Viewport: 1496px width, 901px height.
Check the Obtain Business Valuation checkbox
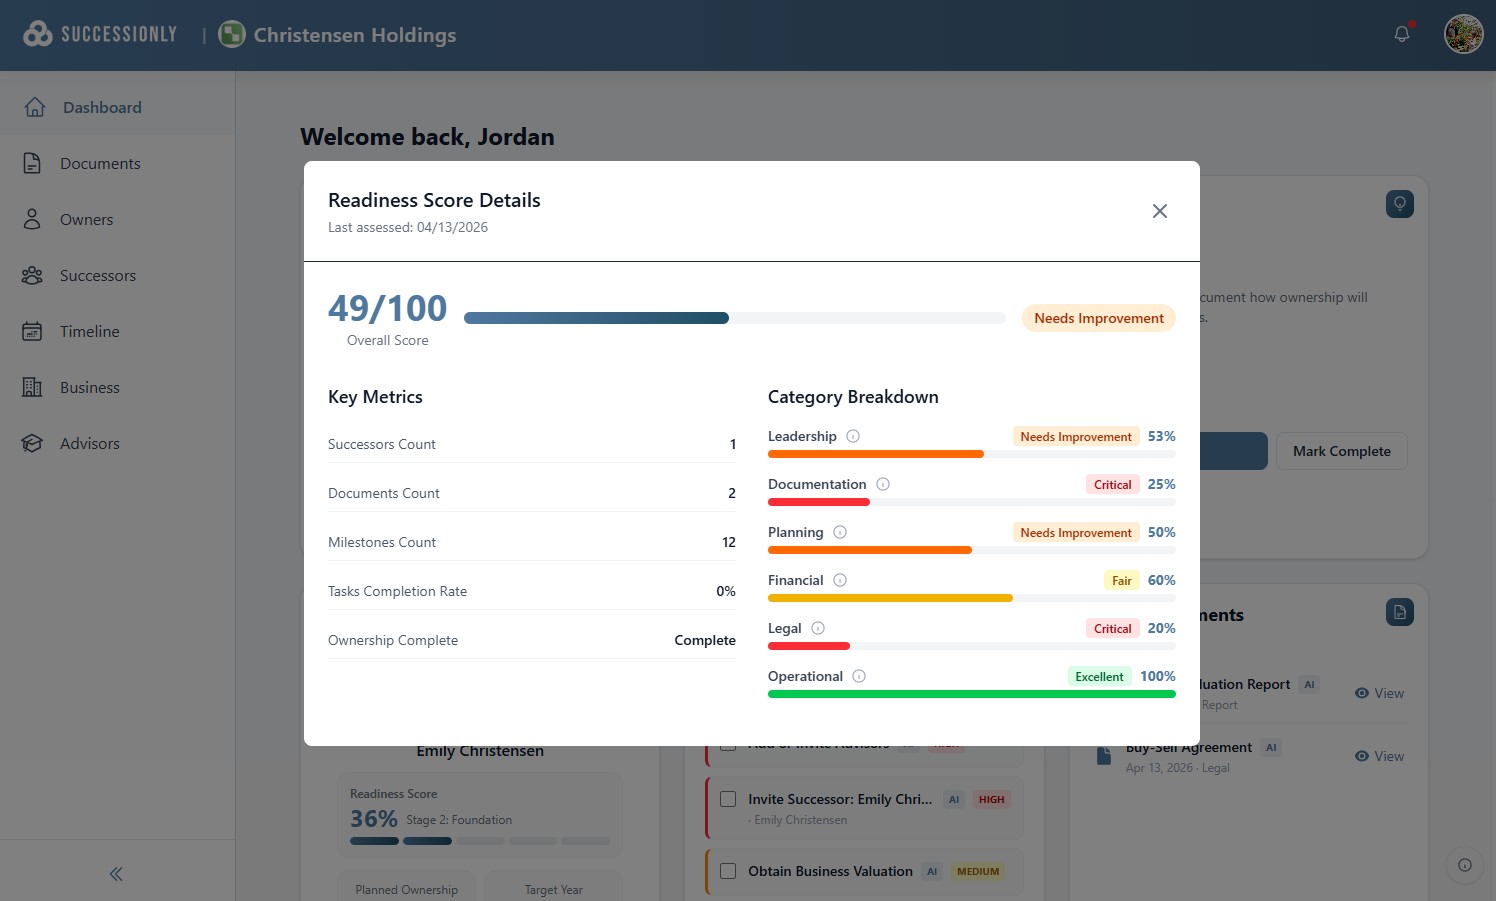[x=727, y=871]
